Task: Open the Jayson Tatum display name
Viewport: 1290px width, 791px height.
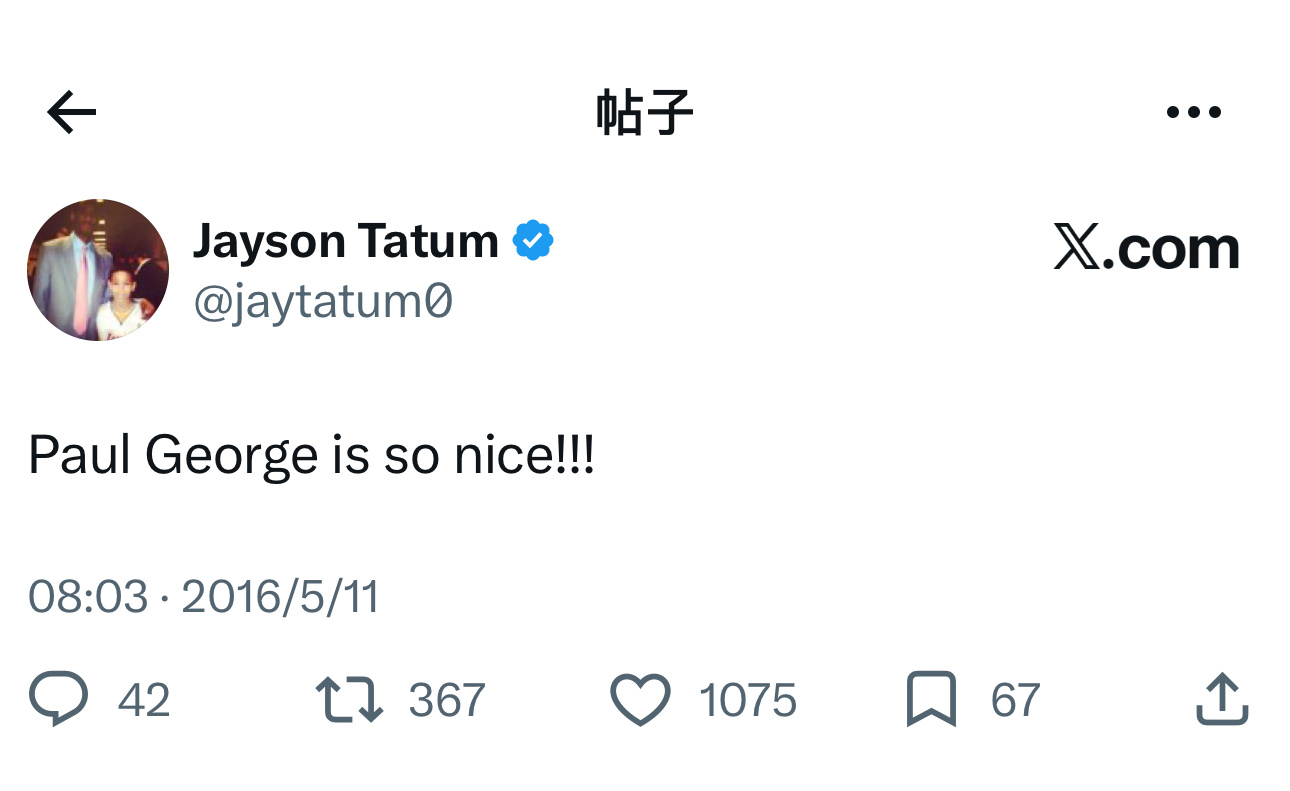Action: pyautogui.click(x=345, y=241)
